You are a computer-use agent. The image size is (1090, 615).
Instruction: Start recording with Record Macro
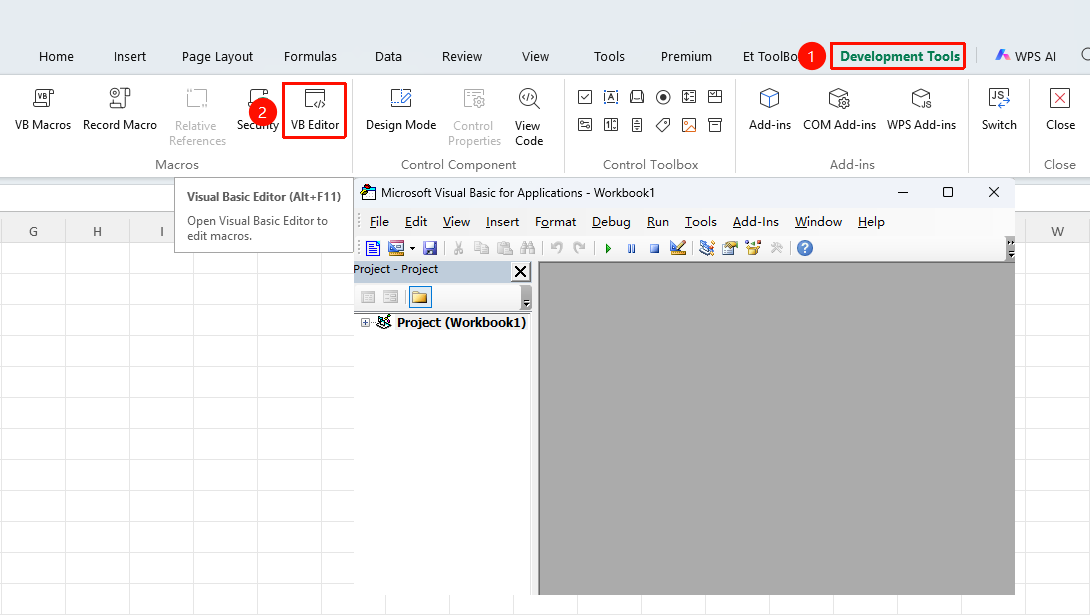120,109
